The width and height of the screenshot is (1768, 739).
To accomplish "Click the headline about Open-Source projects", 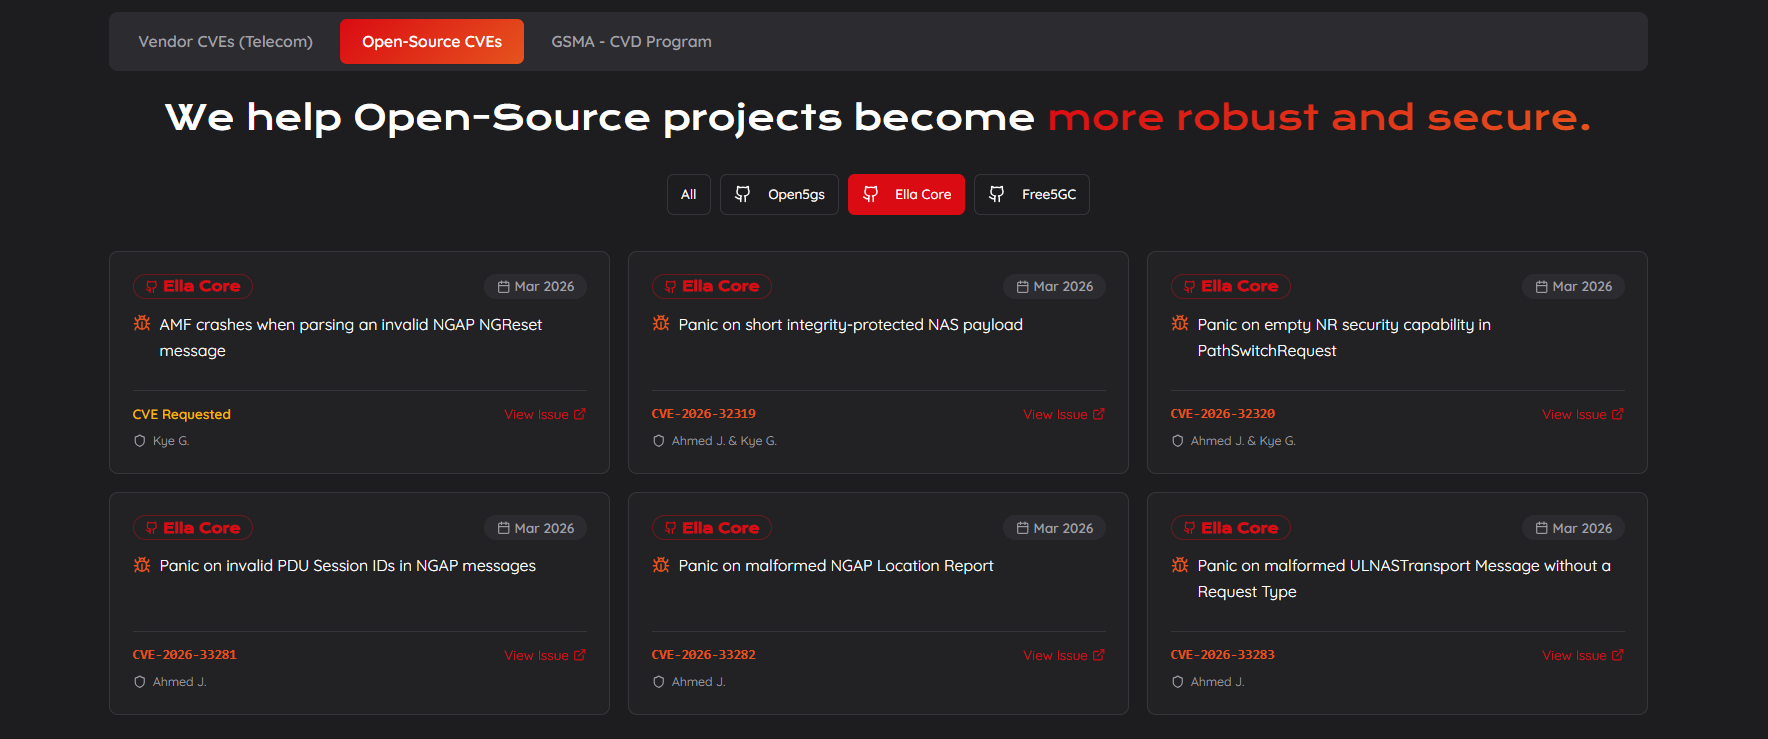I will [x=878, y=117].
